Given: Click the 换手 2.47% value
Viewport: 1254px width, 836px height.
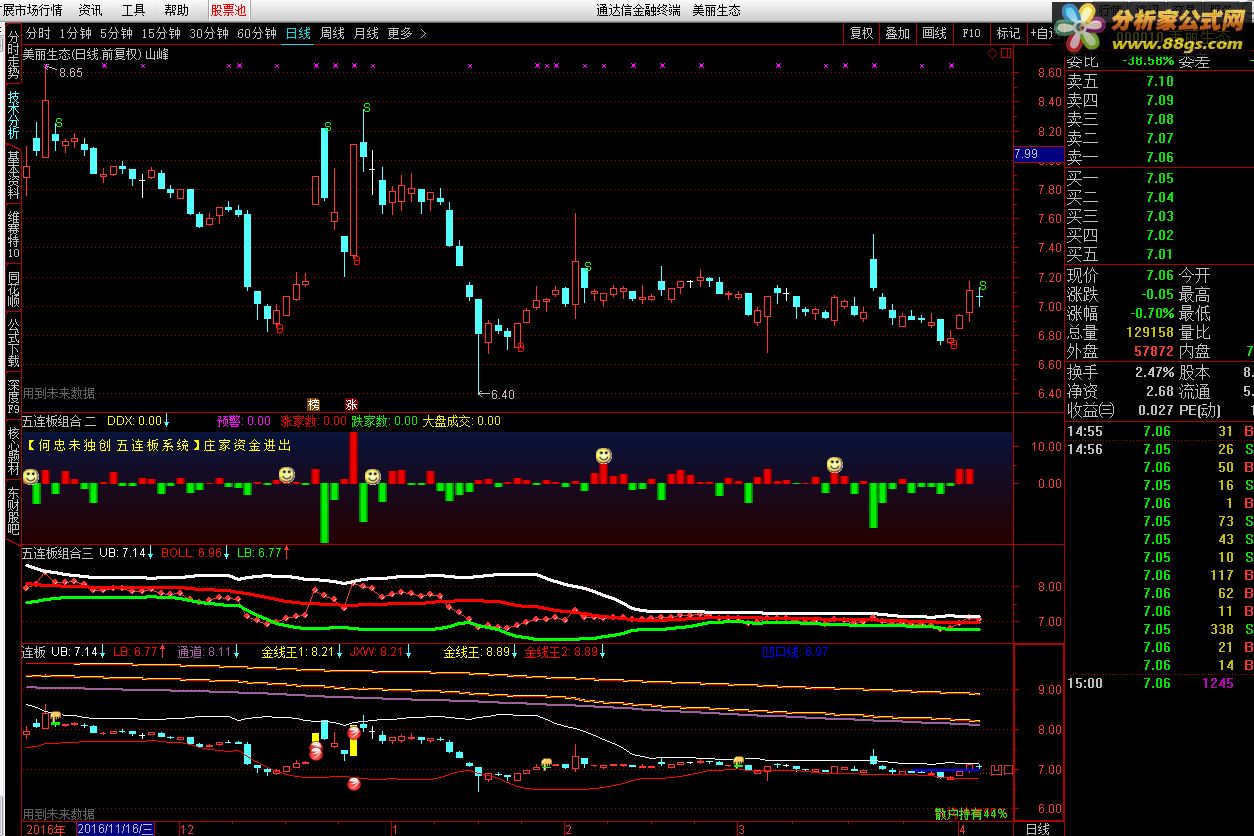Looking at the screenshot, I should point(1153,372).
